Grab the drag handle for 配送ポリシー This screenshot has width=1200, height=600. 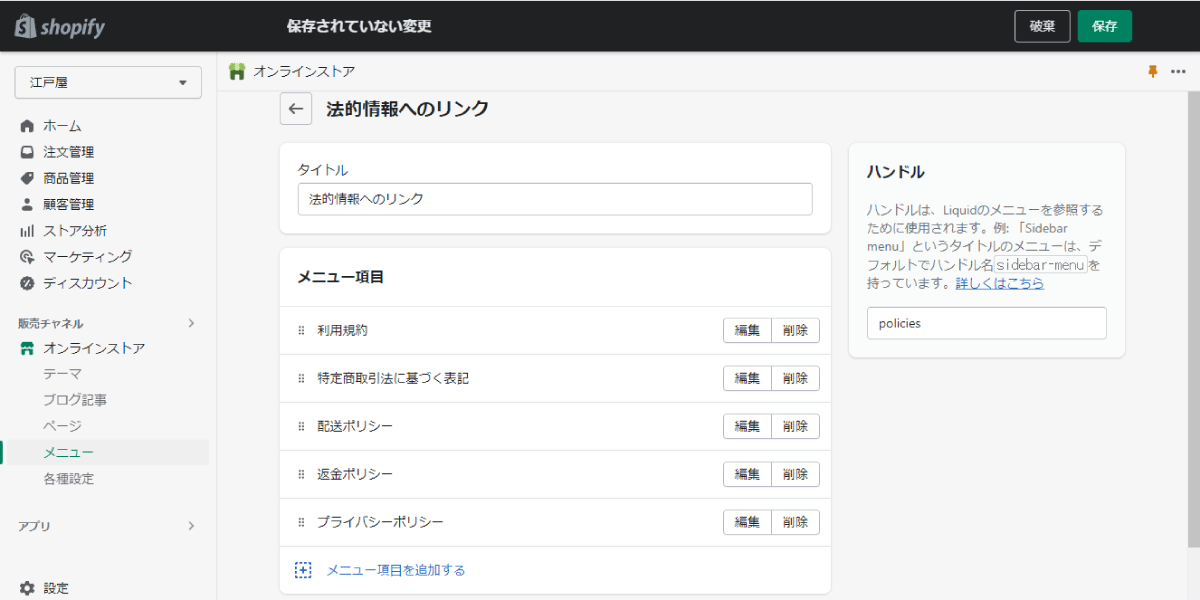click(x=301, y=426)
